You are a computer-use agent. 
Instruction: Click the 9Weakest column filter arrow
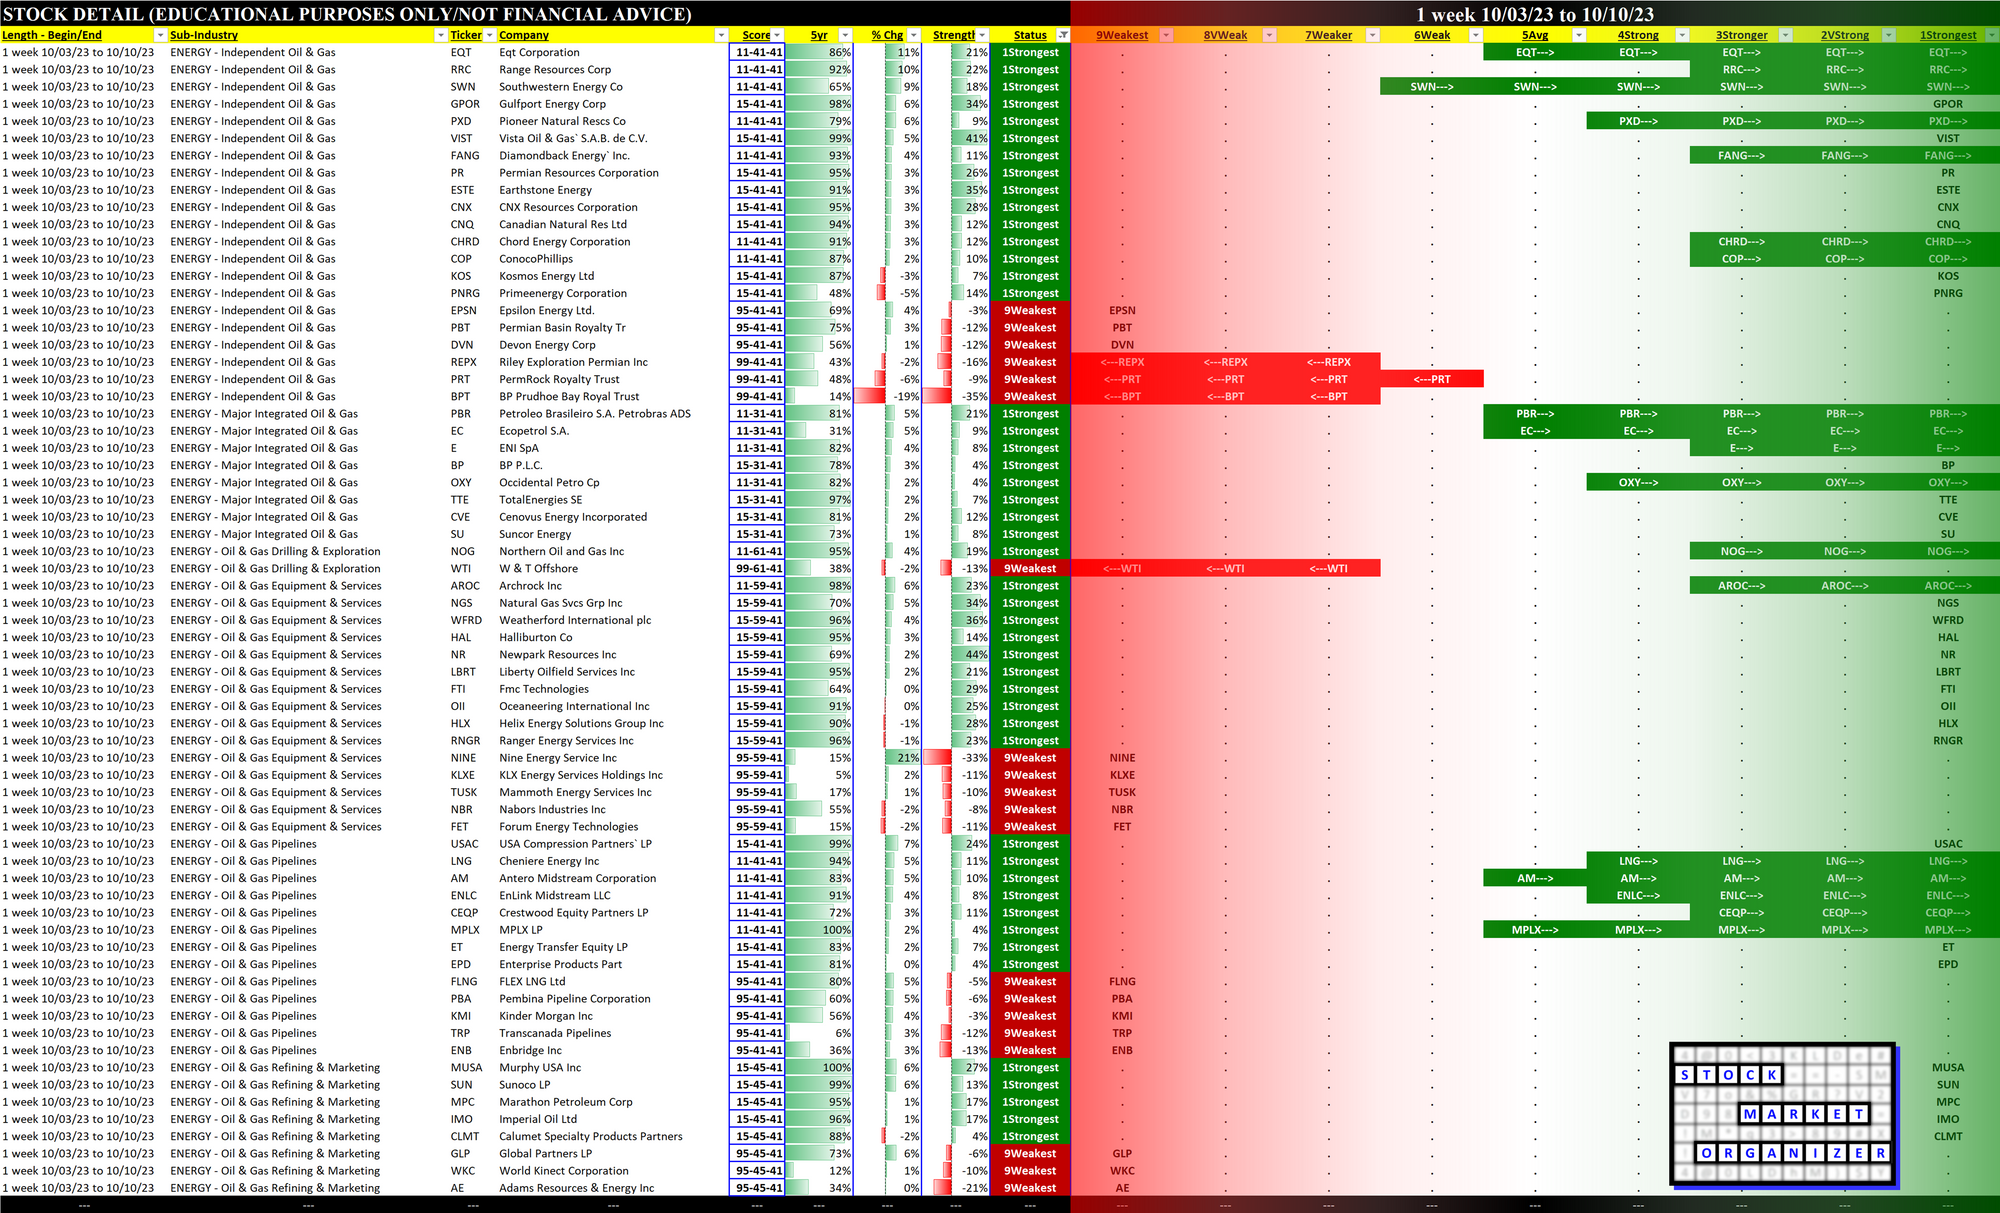tap(1166, 35)
